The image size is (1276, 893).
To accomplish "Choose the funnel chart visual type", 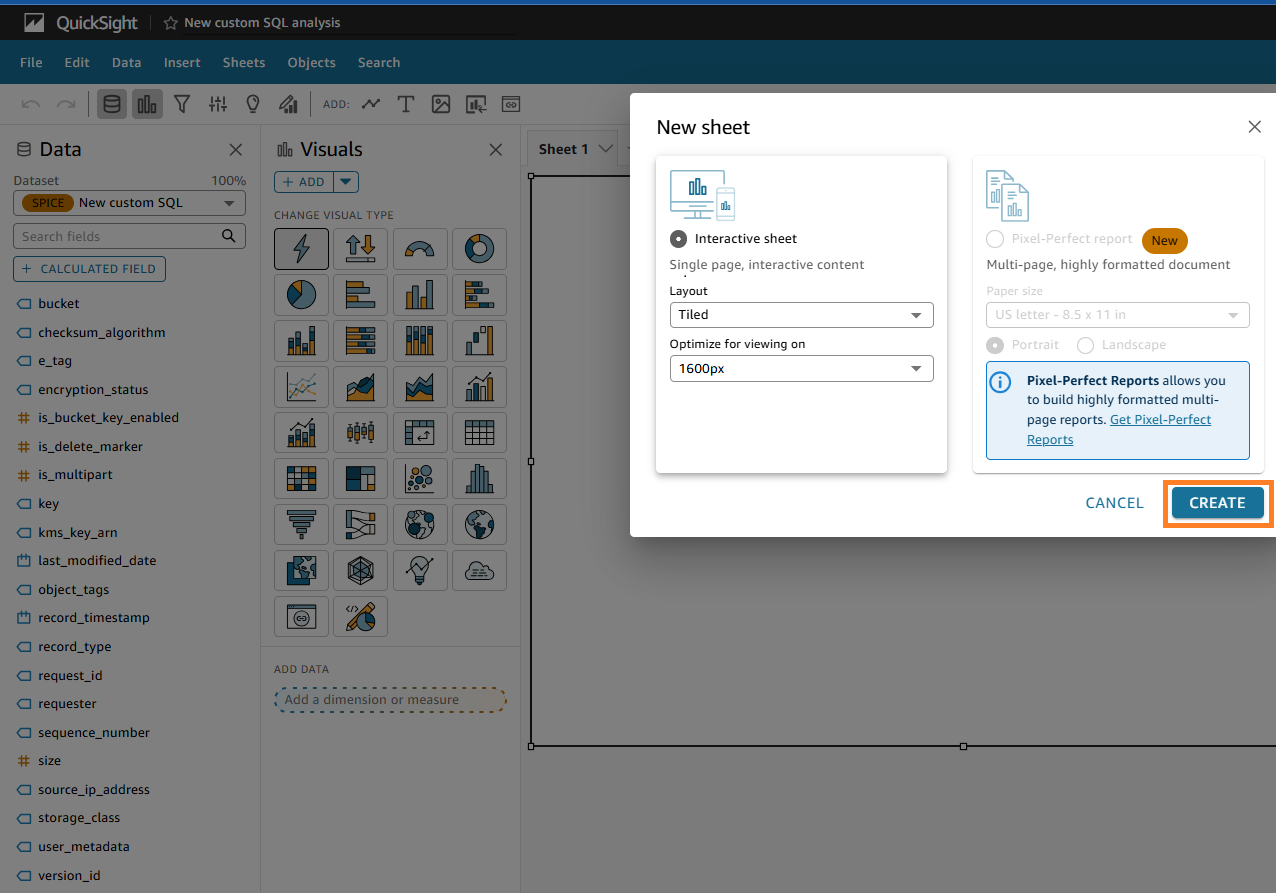I will (x=301, y=524).
